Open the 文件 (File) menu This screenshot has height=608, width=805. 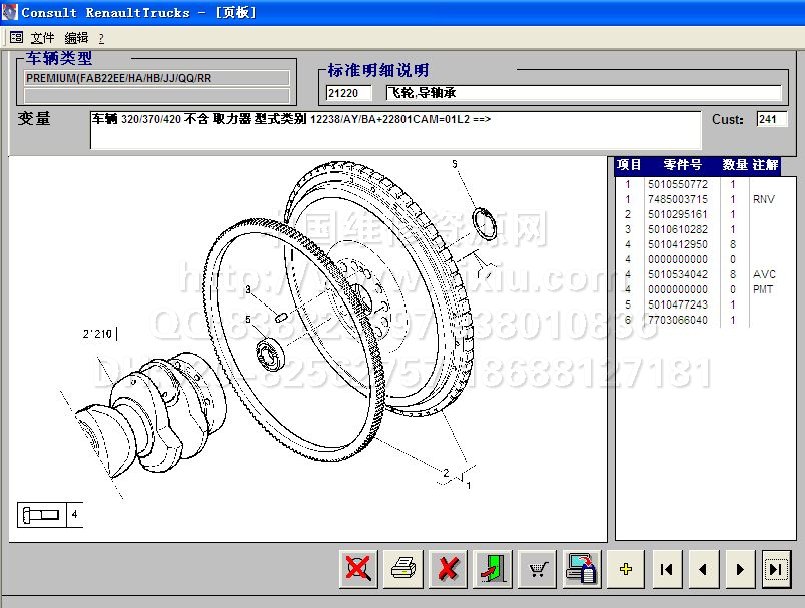click(43, 37)
